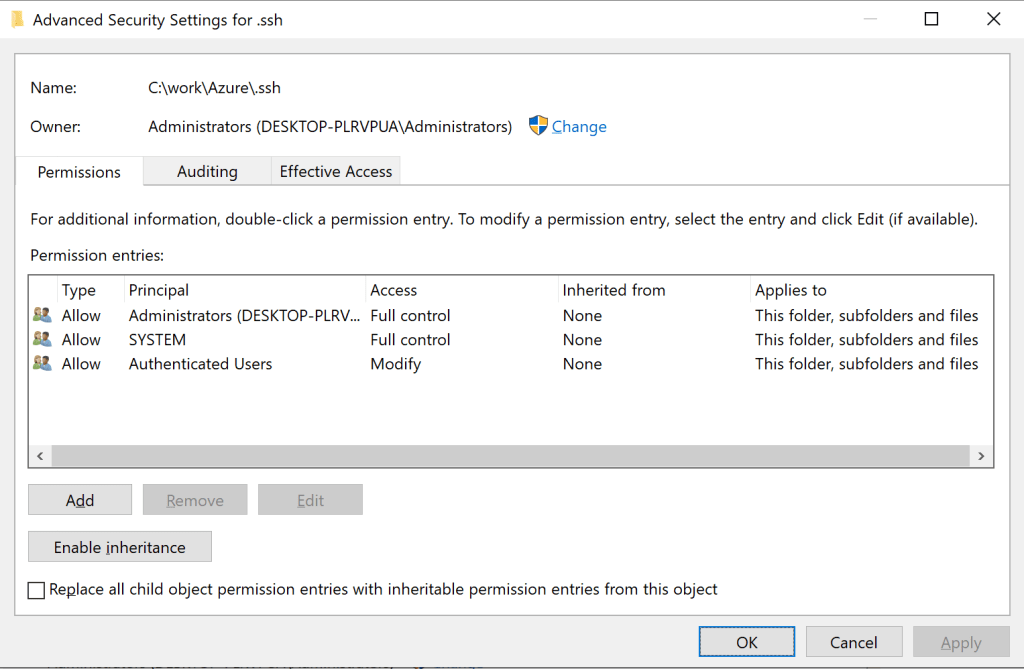This screenshot has height=669, width=1024.
Task: Open the Effective Access tab
Action: tap(335, 171)
